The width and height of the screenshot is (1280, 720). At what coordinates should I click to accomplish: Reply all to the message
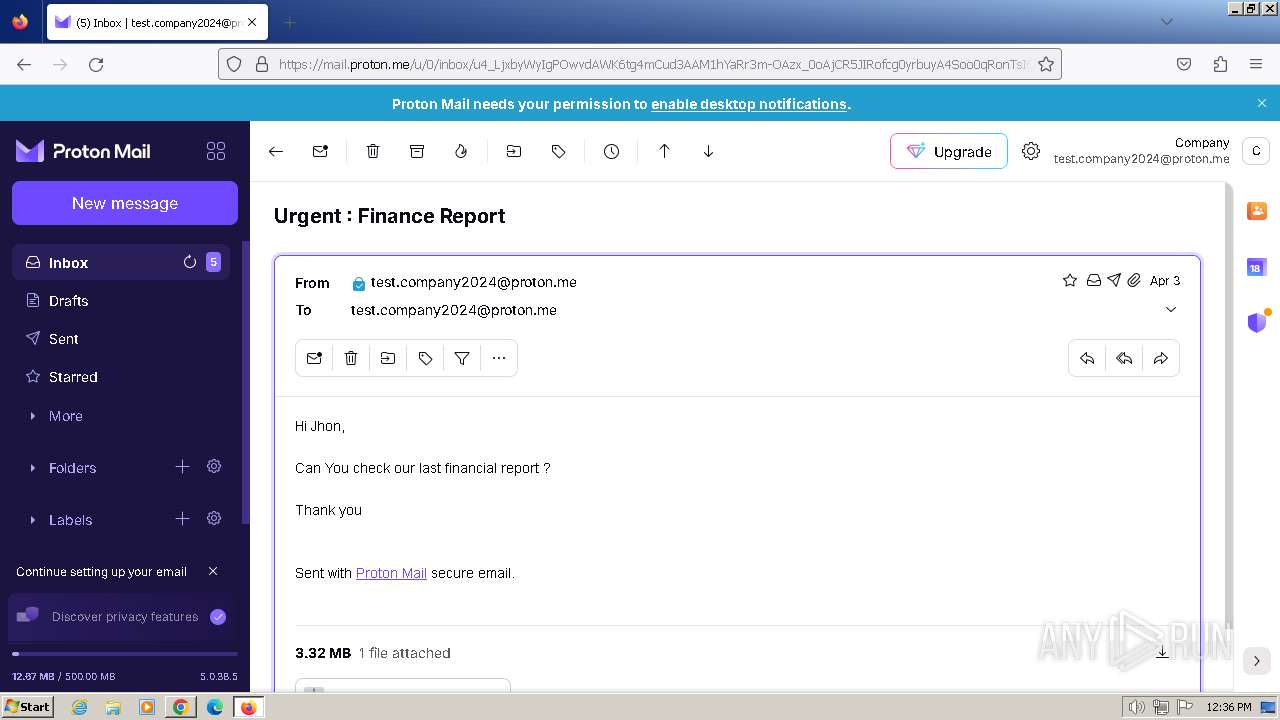1124,358
